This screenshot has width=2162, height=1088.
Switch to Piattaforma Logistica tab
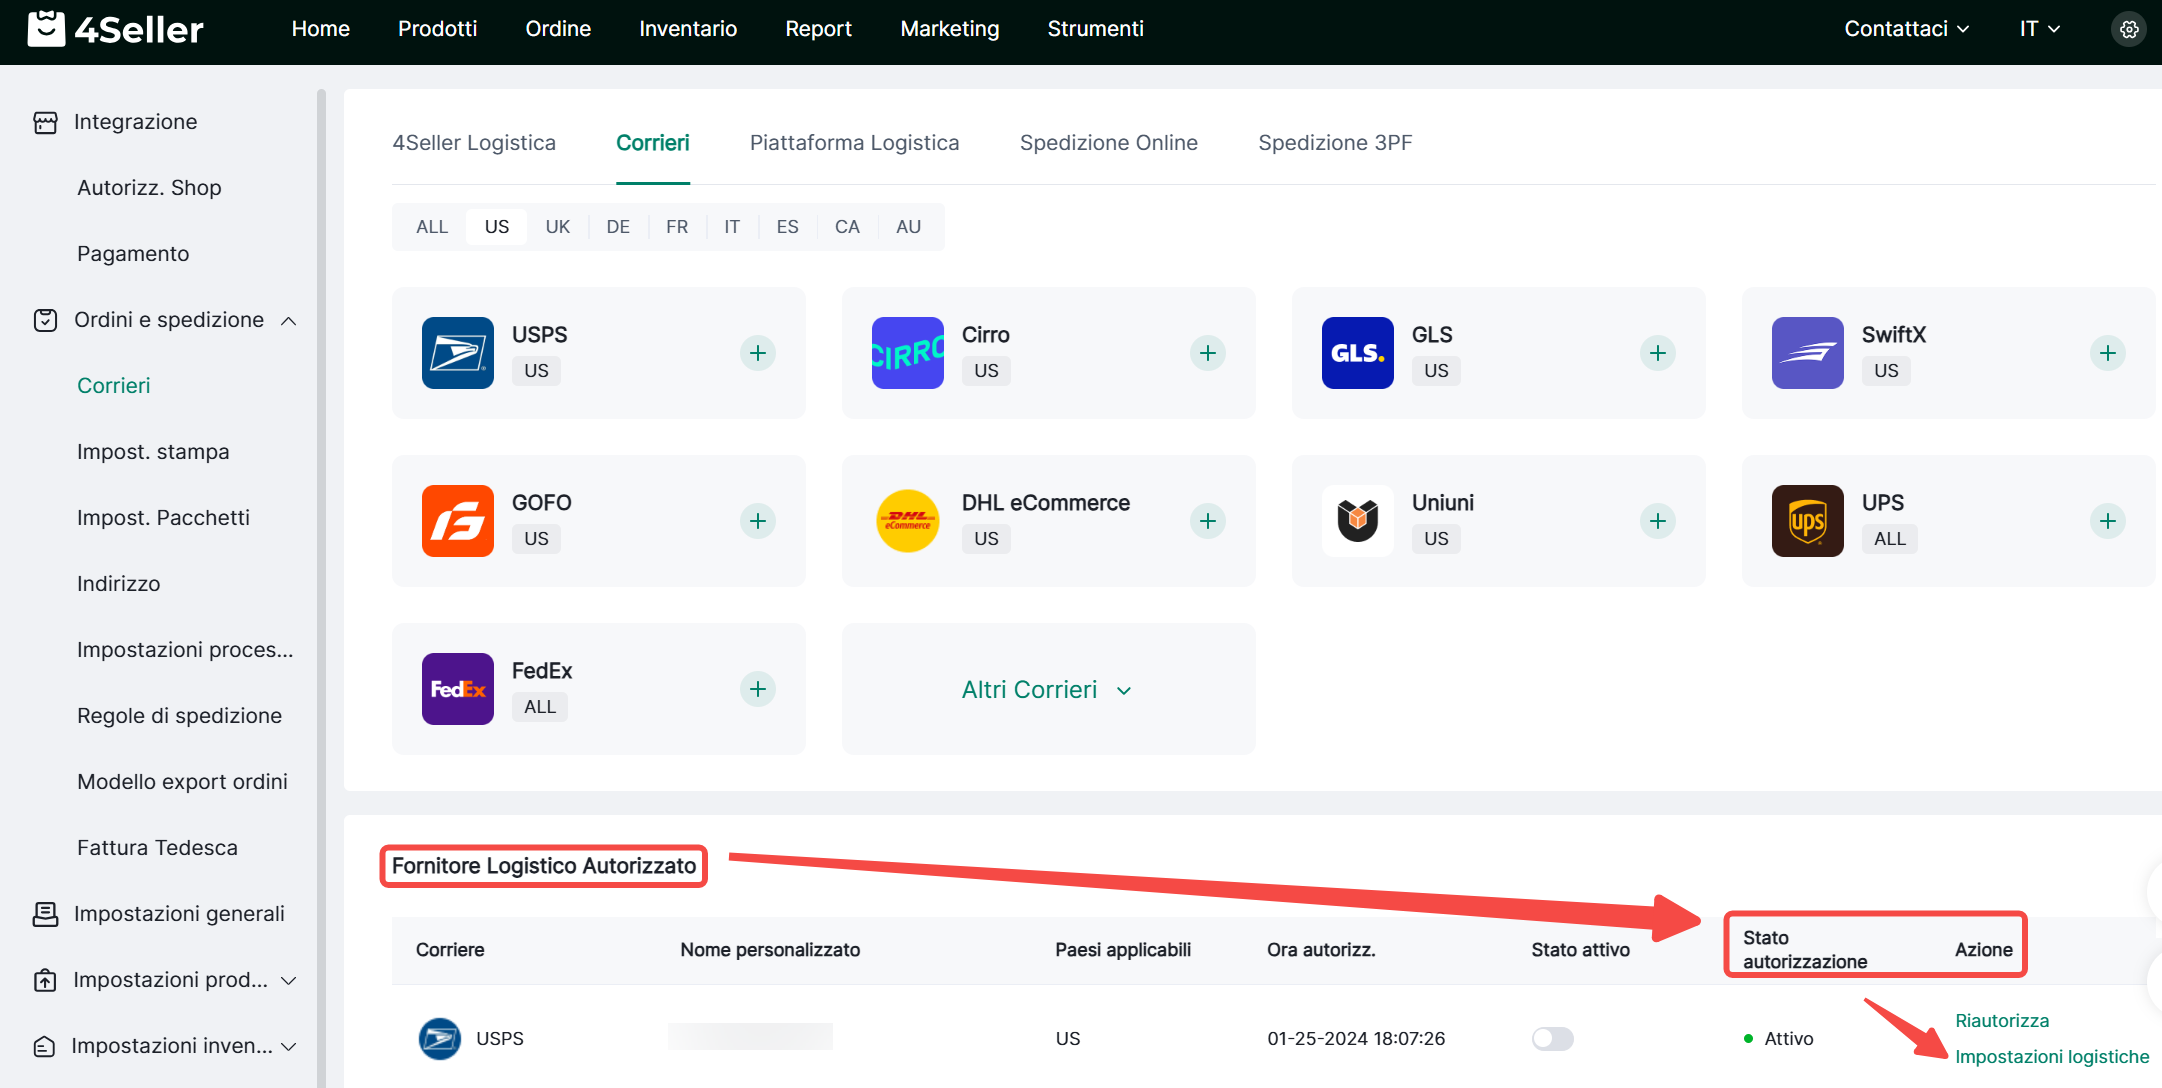tap(854, 143)
